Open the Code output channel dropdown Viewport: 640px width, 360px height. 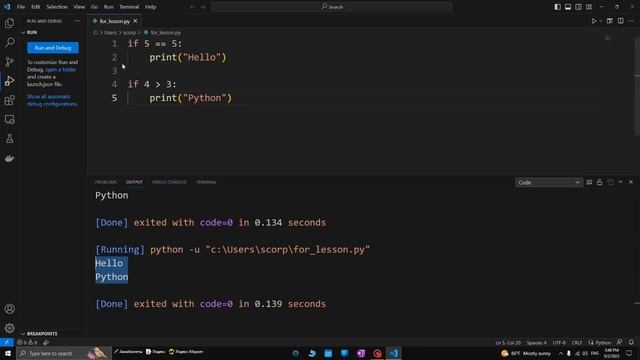[x=549, y=182]
